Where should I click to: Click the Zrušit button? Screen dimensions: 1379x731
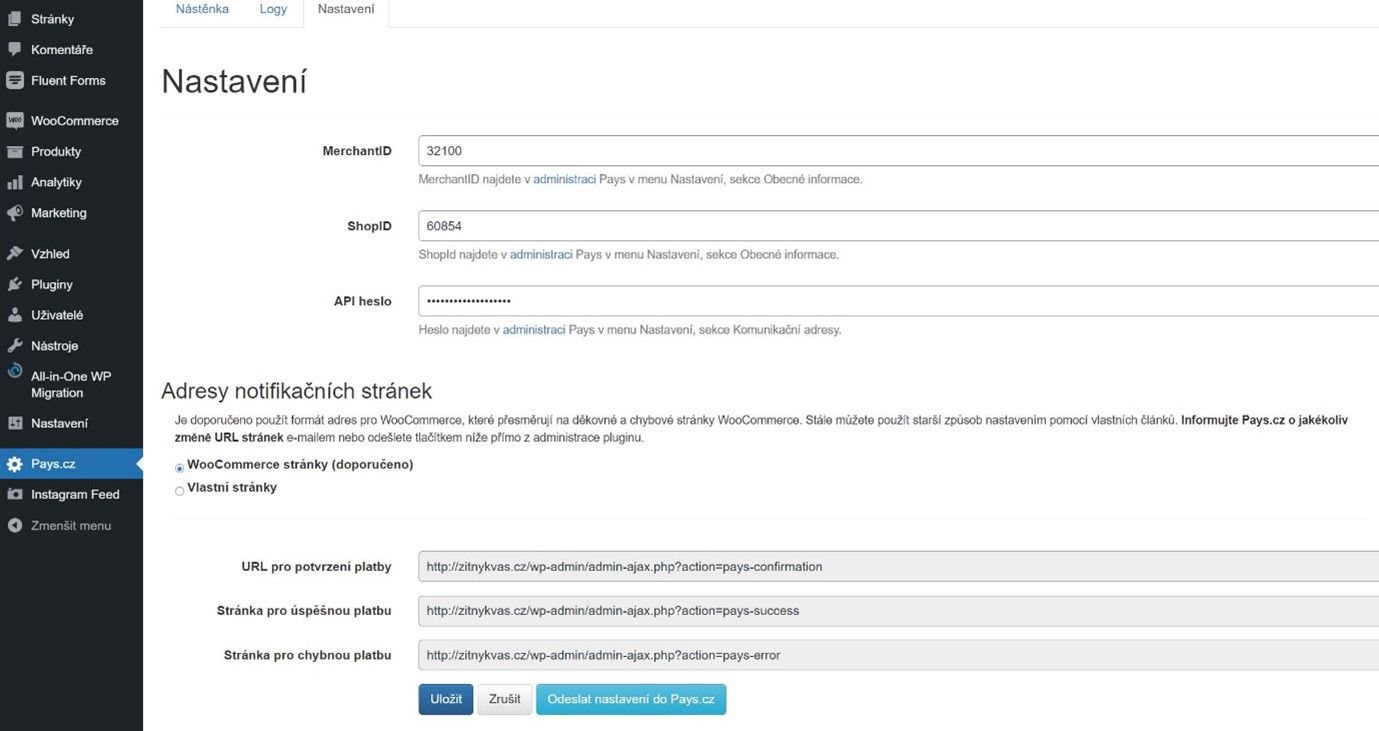(504, 699)
